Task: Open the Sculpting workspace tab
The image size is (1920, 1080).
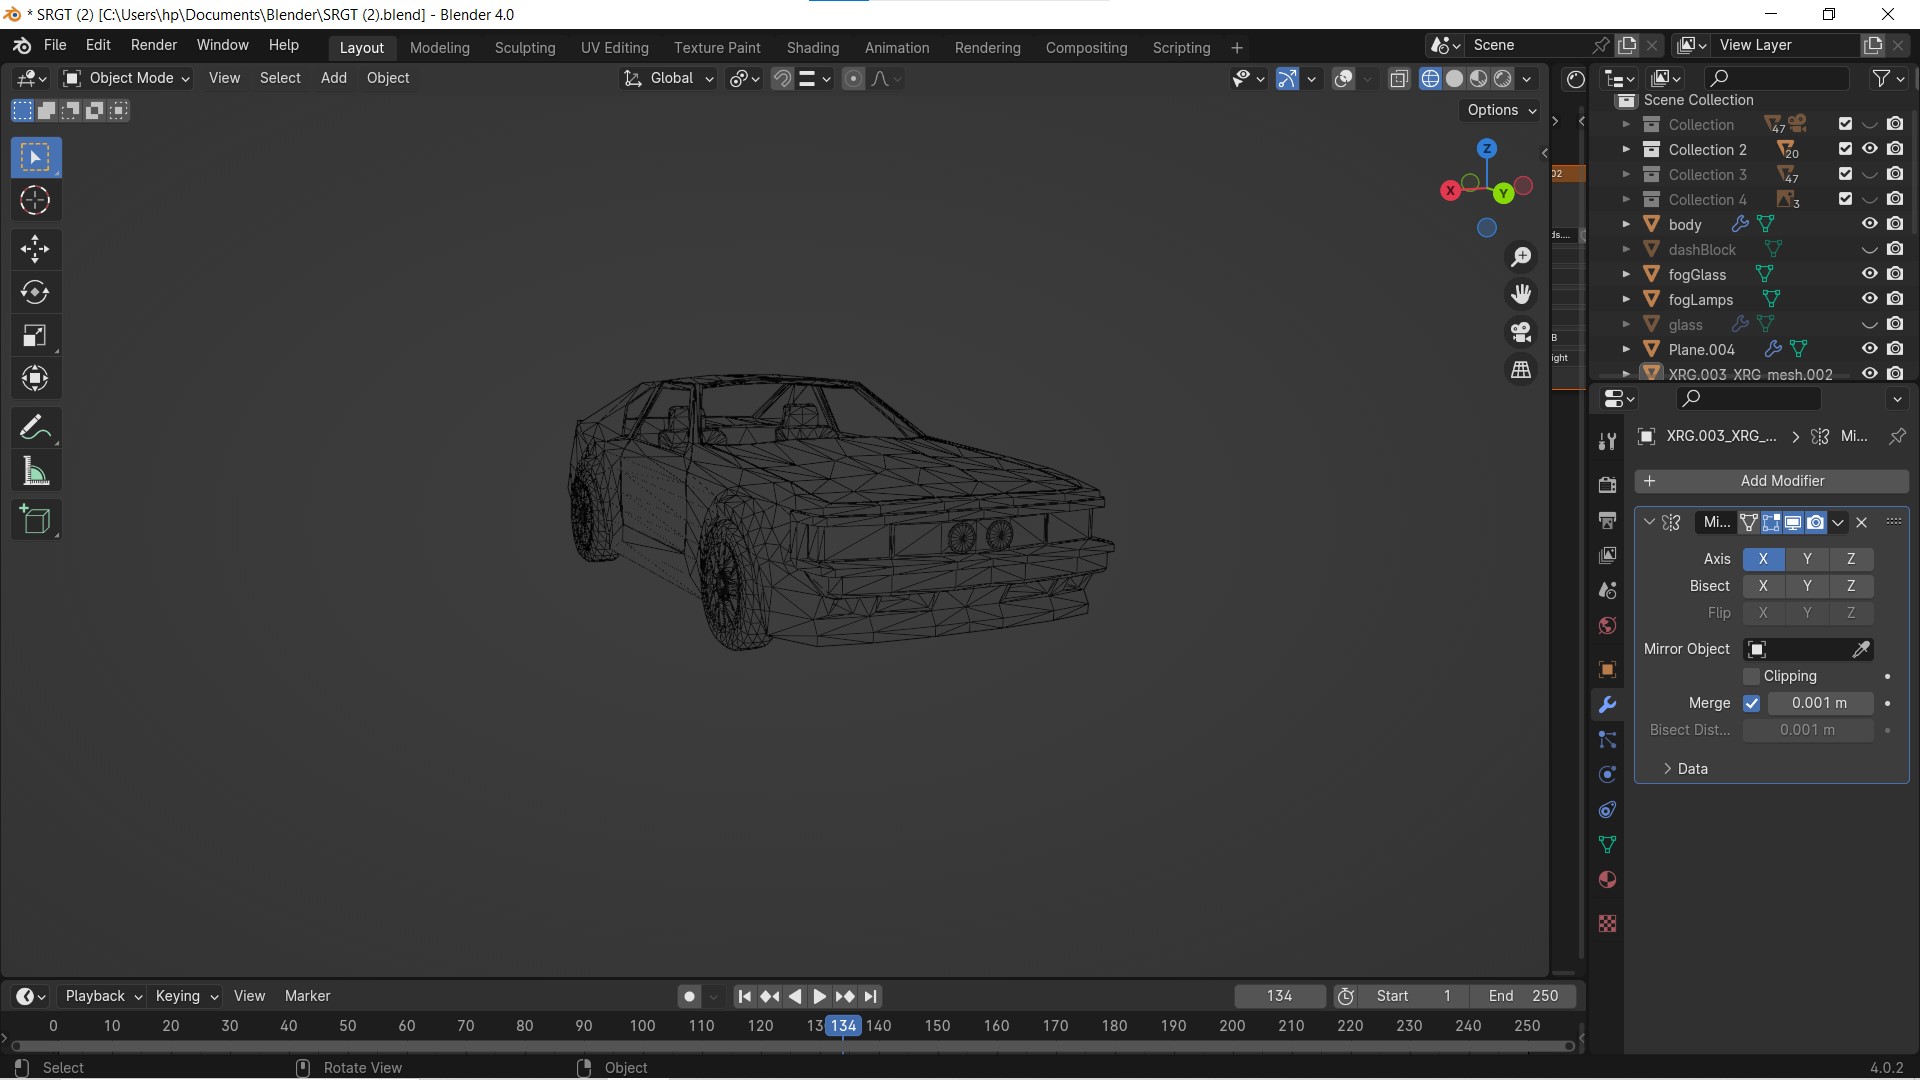Action: point(524,48)
